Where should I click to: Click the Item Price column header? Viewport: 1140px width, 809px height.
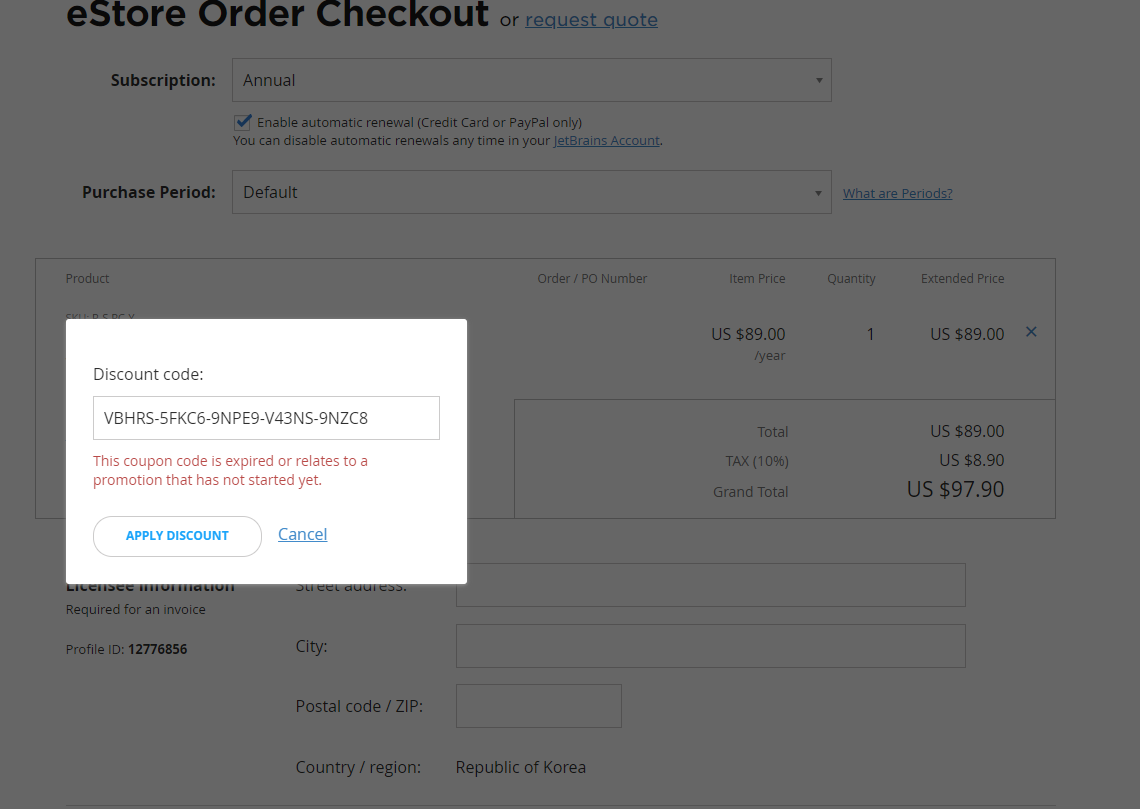(757, 278)
